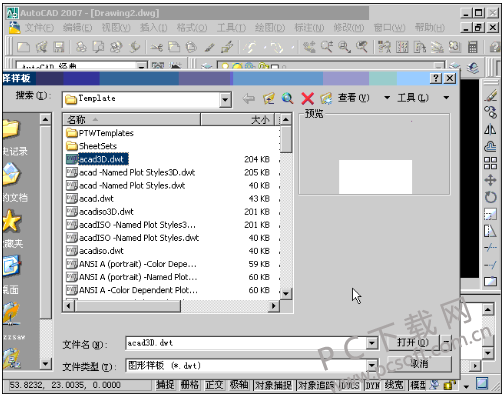
Task: Click the red Delete X icon
Action: click(307, 98)
